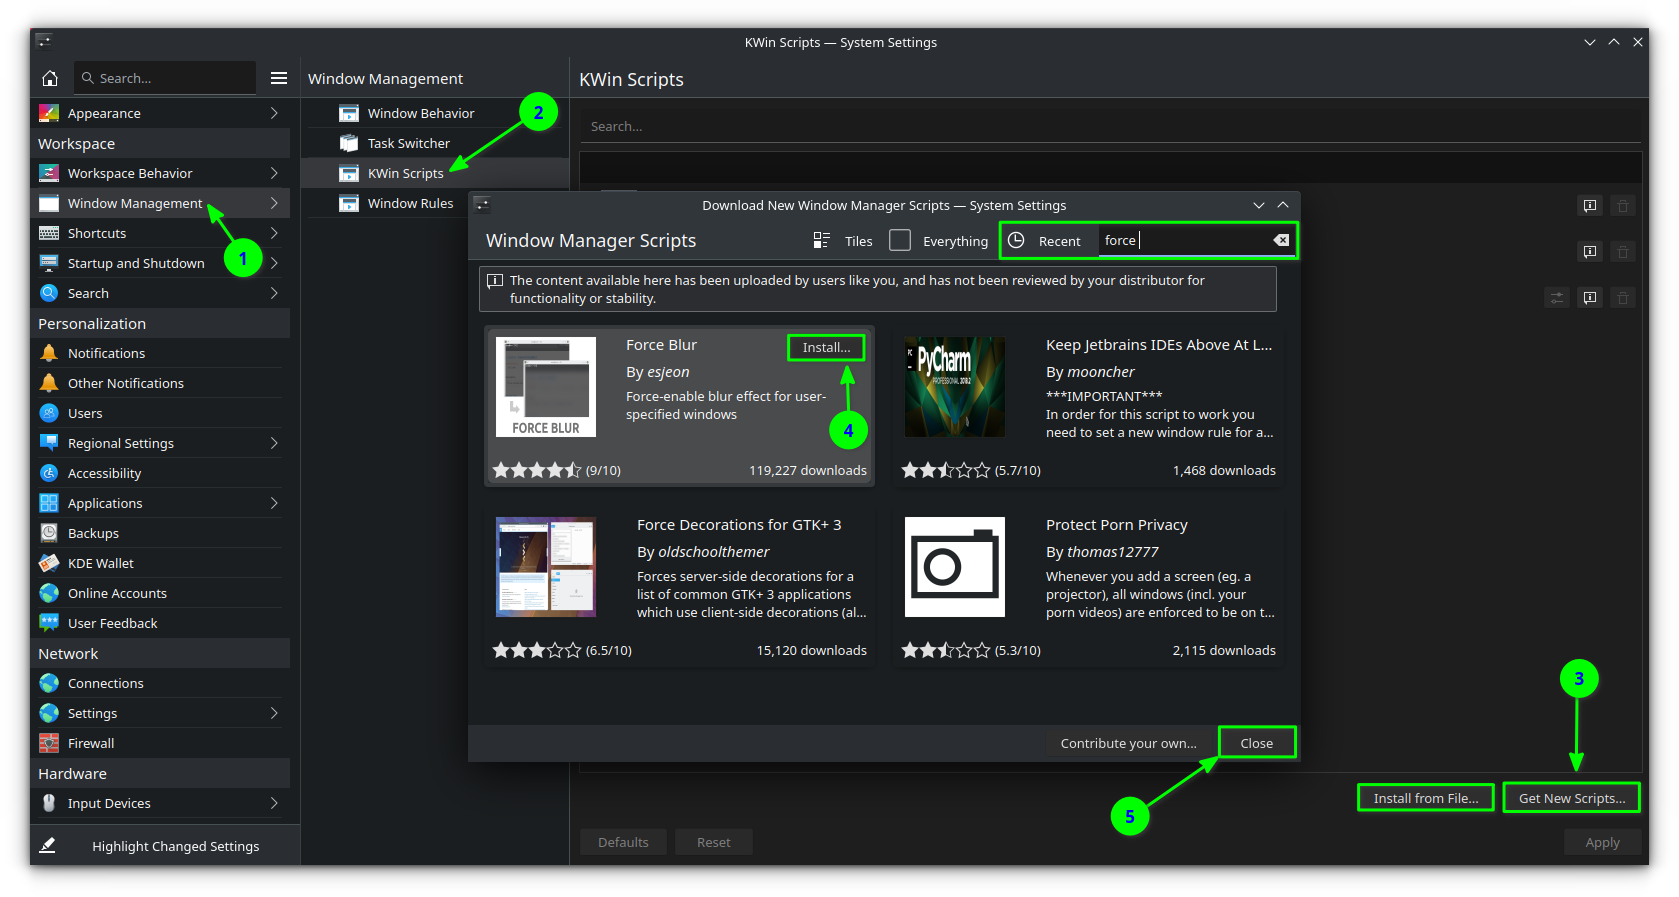Click the author name 'esjeon'
1679x897 pixels.
pyautogui.click(x=668, y=372)
